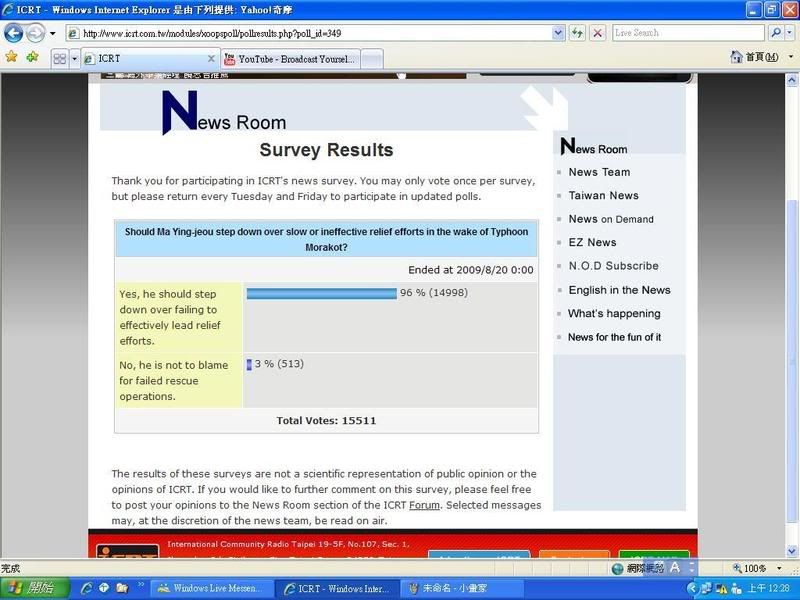Click the 100% zoom level button
The width and height of the screenshot is (800, 600).
[750, 568]
